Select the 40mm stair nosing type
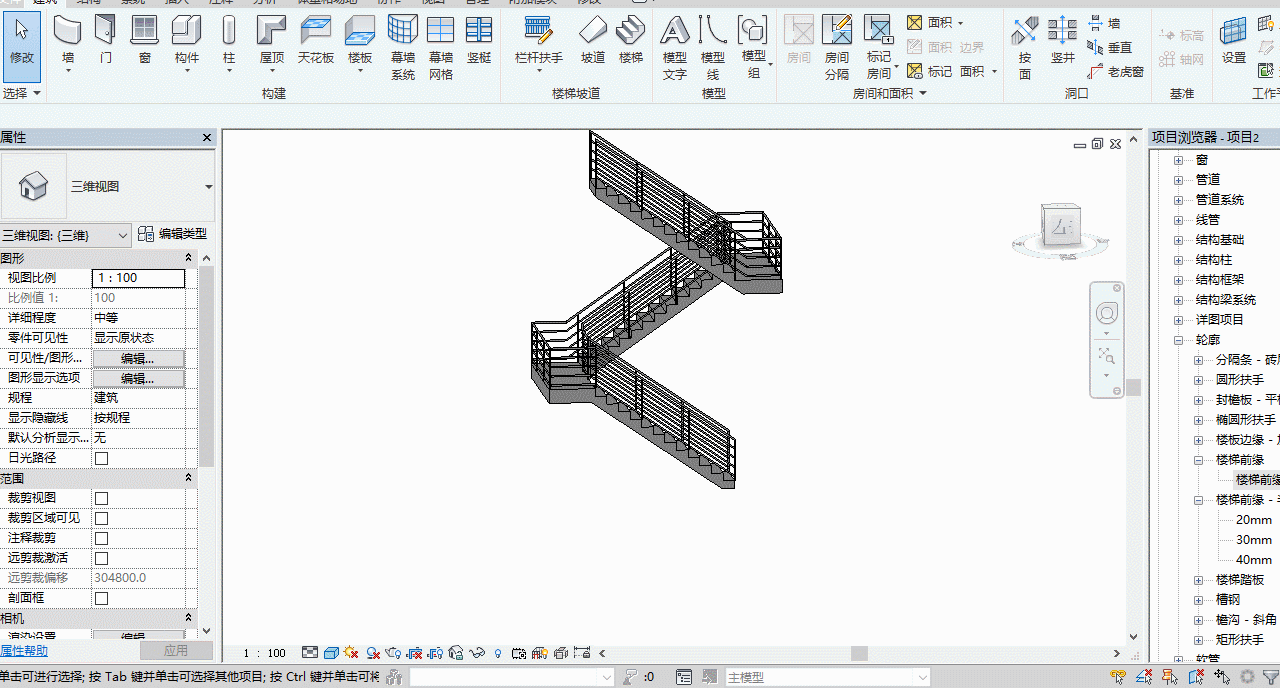Image resolution: width=1280 pixels, height=688 pixels. [1254, 560]
